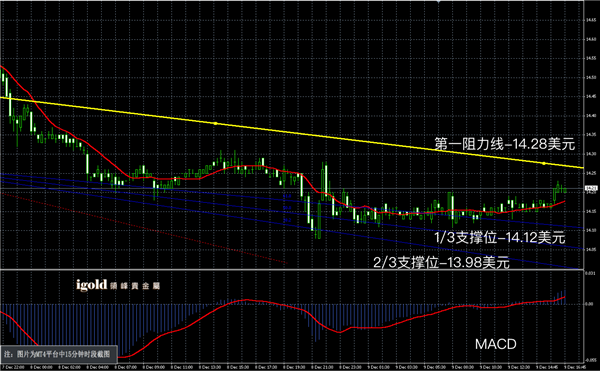Click the latest green candlestick at chart right
600x371 pixels.
[565, 190]
